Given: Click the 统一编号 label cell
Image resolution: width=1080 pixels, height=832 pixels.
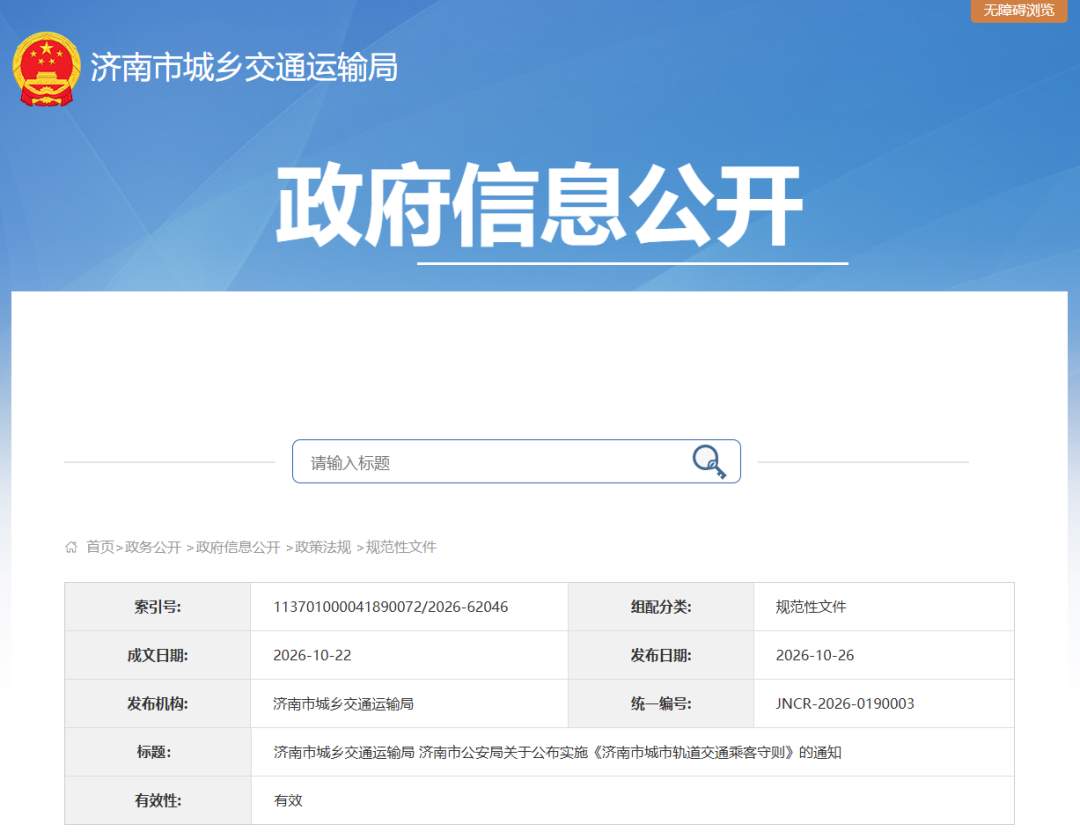Looking at the screenshot, I should coord(661,703).
